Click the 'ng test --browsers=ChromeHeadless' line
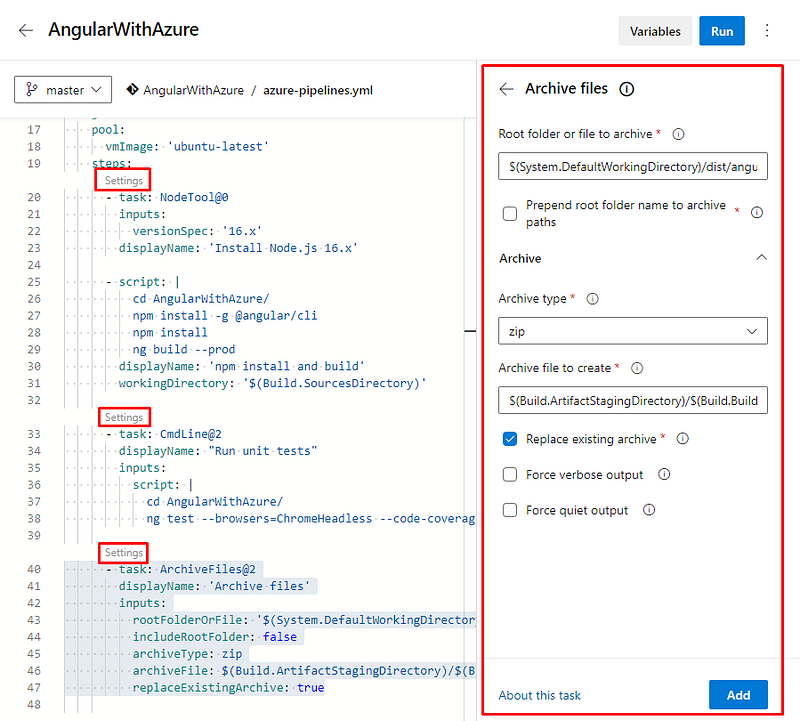The width and height of the screenshot is (800, 721). point(311,519)
